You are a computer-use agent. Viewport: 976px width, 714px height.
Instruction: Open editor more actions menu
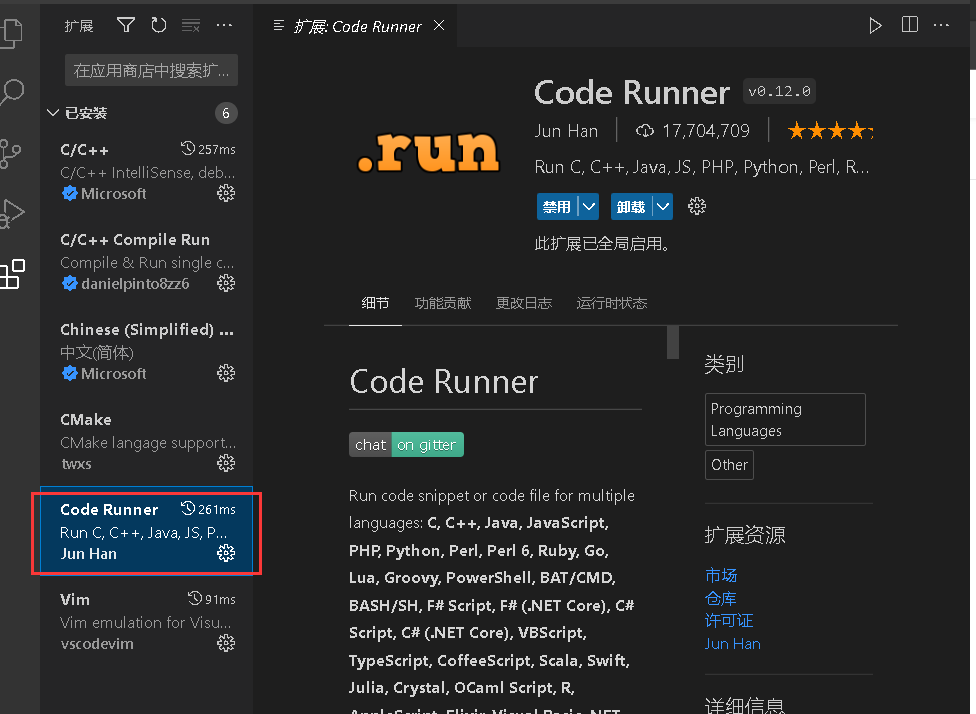[941, 26]
